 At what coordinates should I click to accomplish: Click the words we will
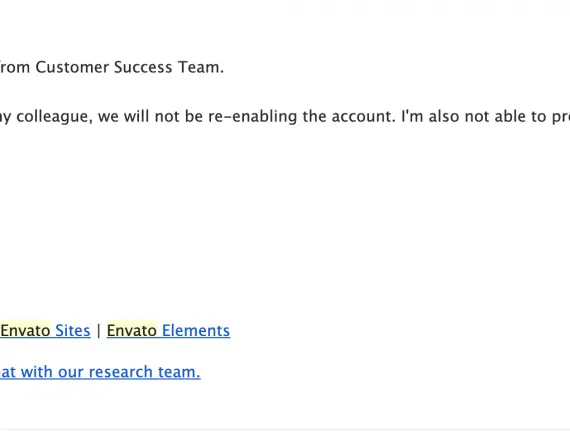[x=124, y=116]
